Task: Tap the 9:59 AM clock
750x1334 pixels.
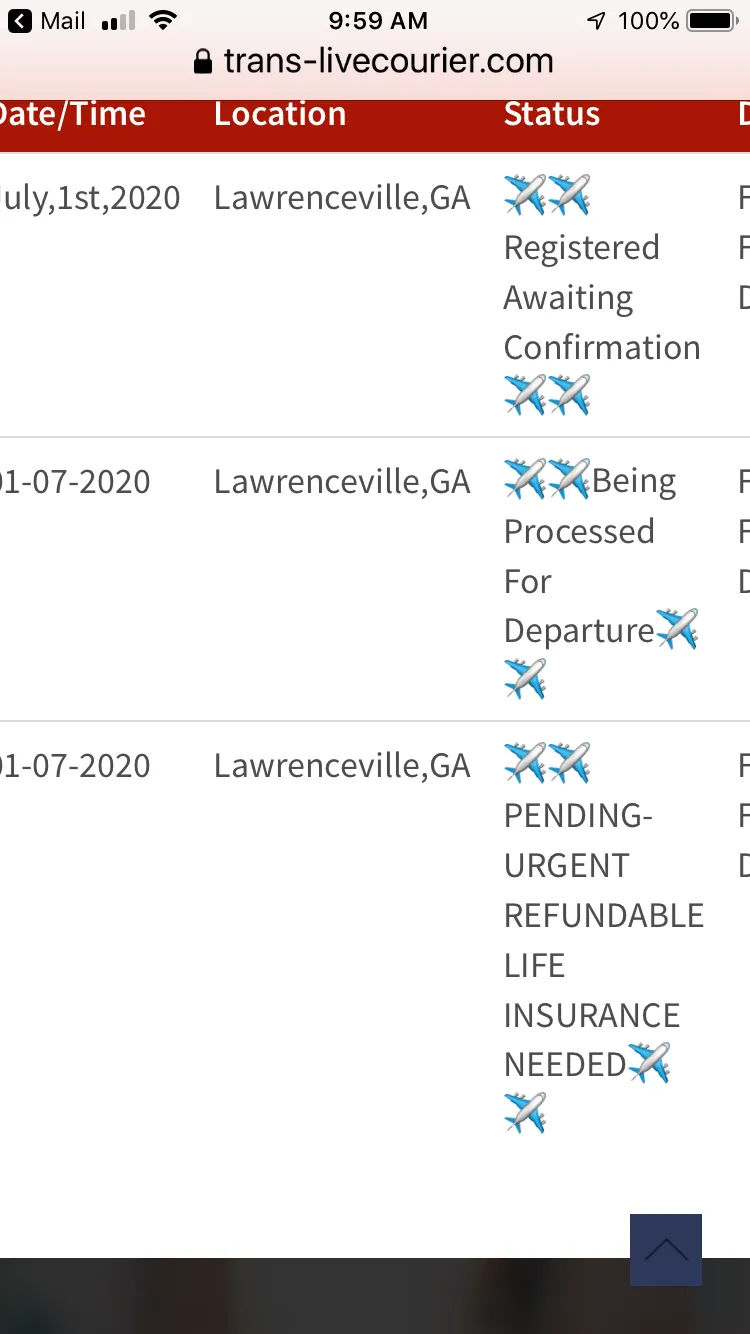Action: (378, 20)
